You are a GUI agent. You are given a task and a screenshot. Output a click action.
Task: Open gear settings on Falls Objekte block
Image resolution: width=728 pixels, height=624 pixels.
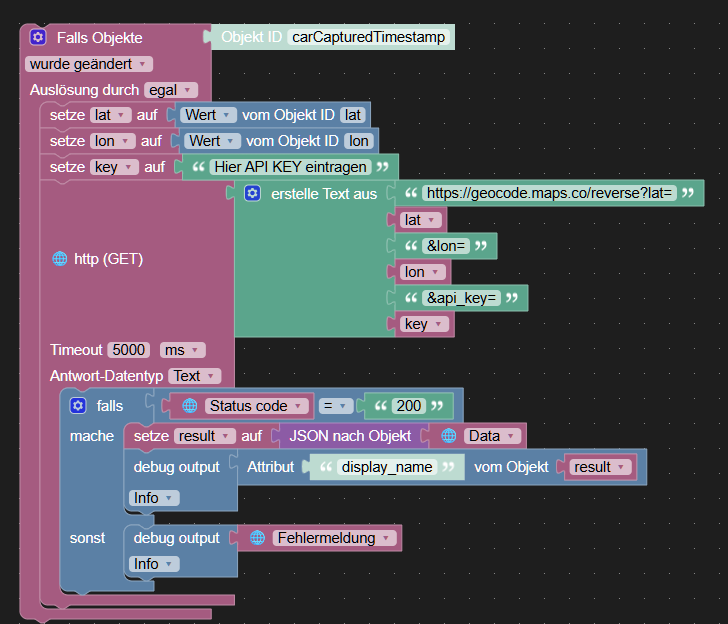[38, 37]
